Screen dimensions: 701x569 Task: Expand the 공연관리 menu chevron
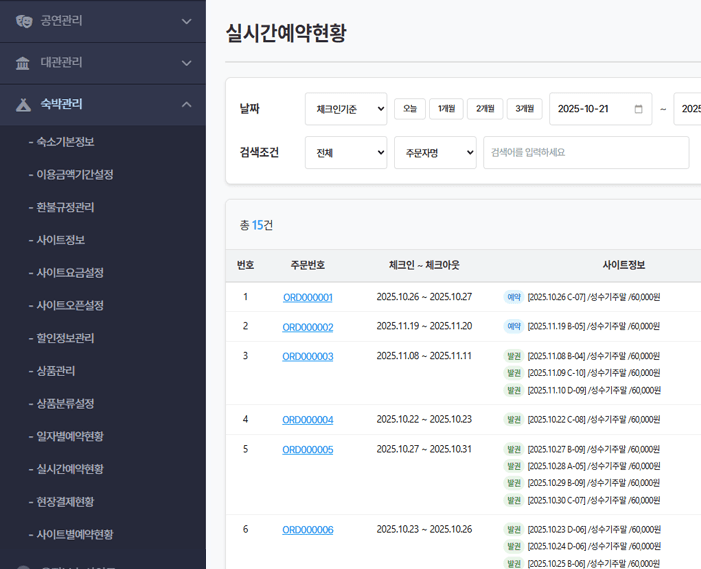point(186,21)
